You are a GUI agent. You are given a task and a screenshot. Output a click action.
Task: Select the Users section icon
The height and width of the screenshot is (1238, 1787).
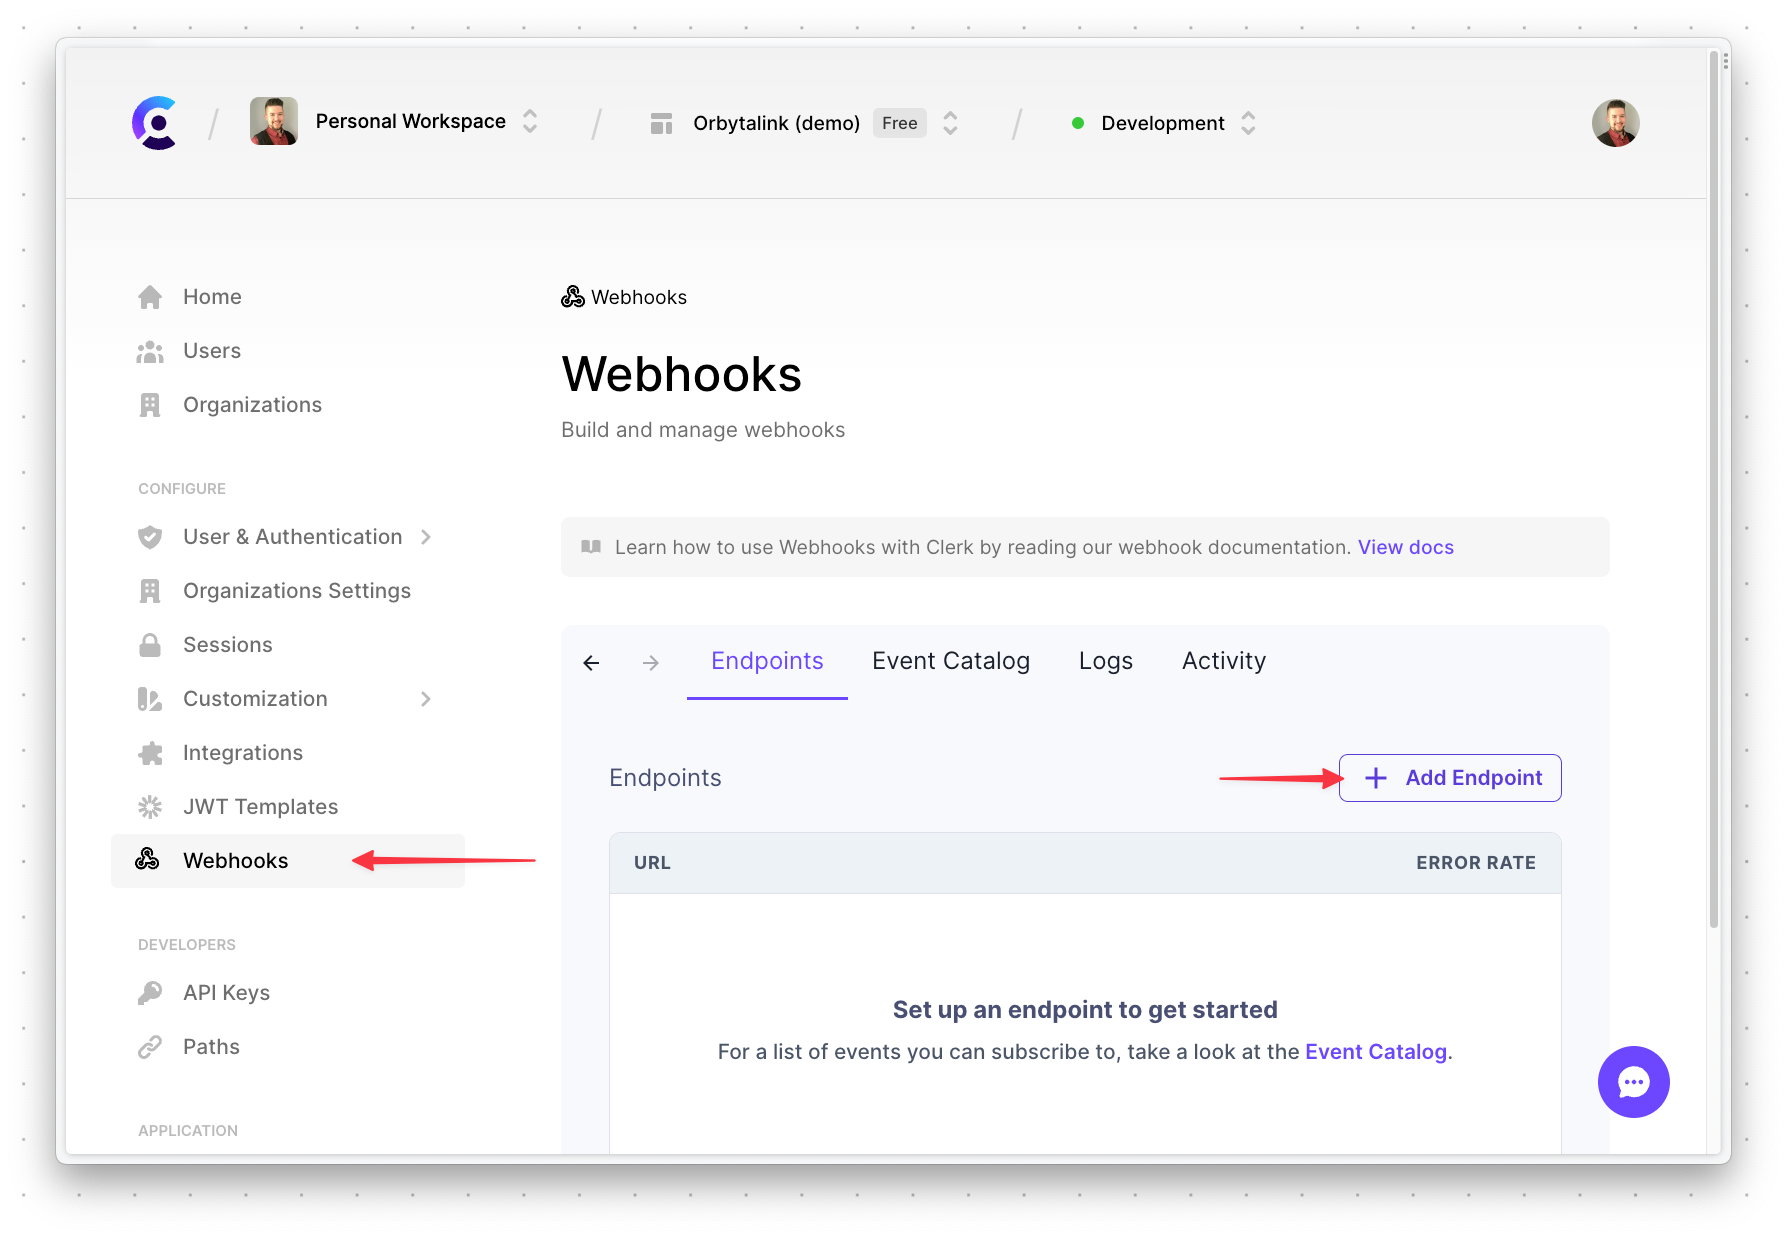pyautogui.click(x=150, y=350)
